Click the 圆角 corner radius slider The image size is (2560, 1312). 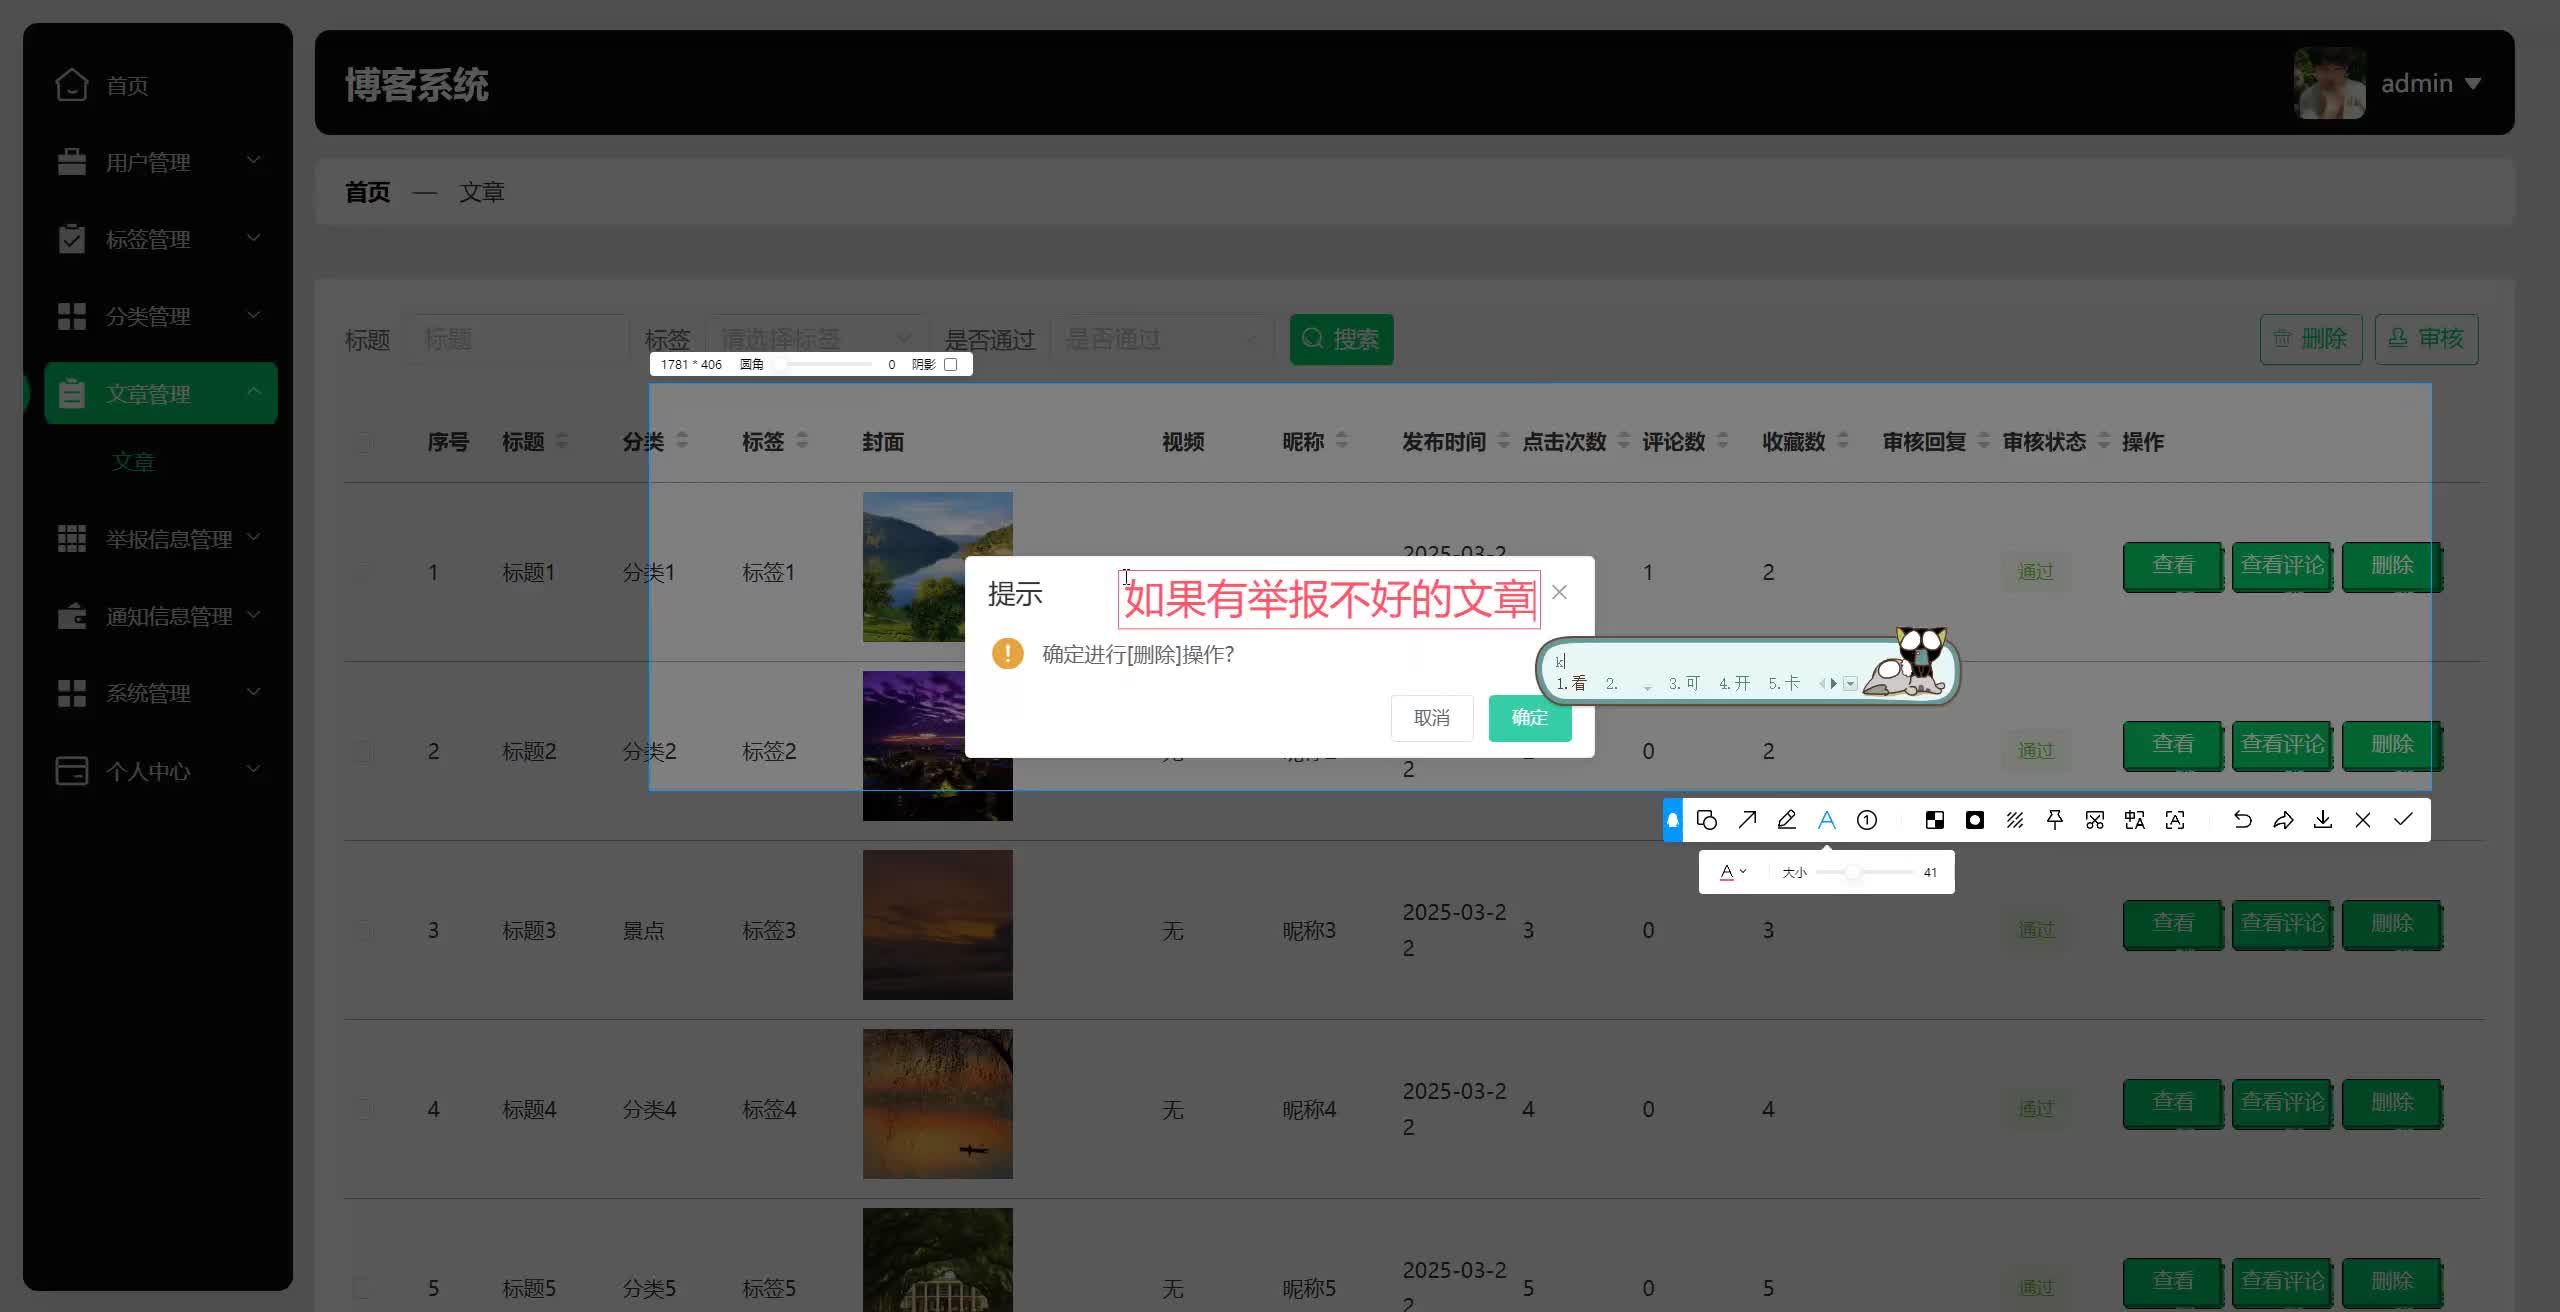click(x=825, y=364)
